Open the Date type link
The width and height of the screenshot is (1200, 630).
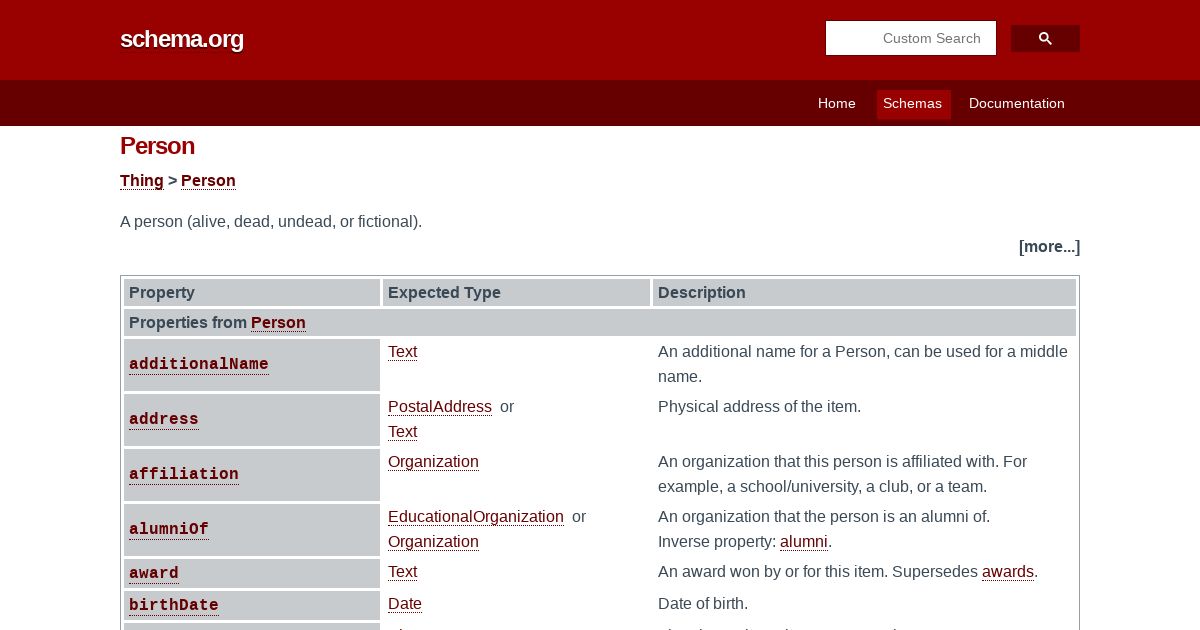[405, 604]
